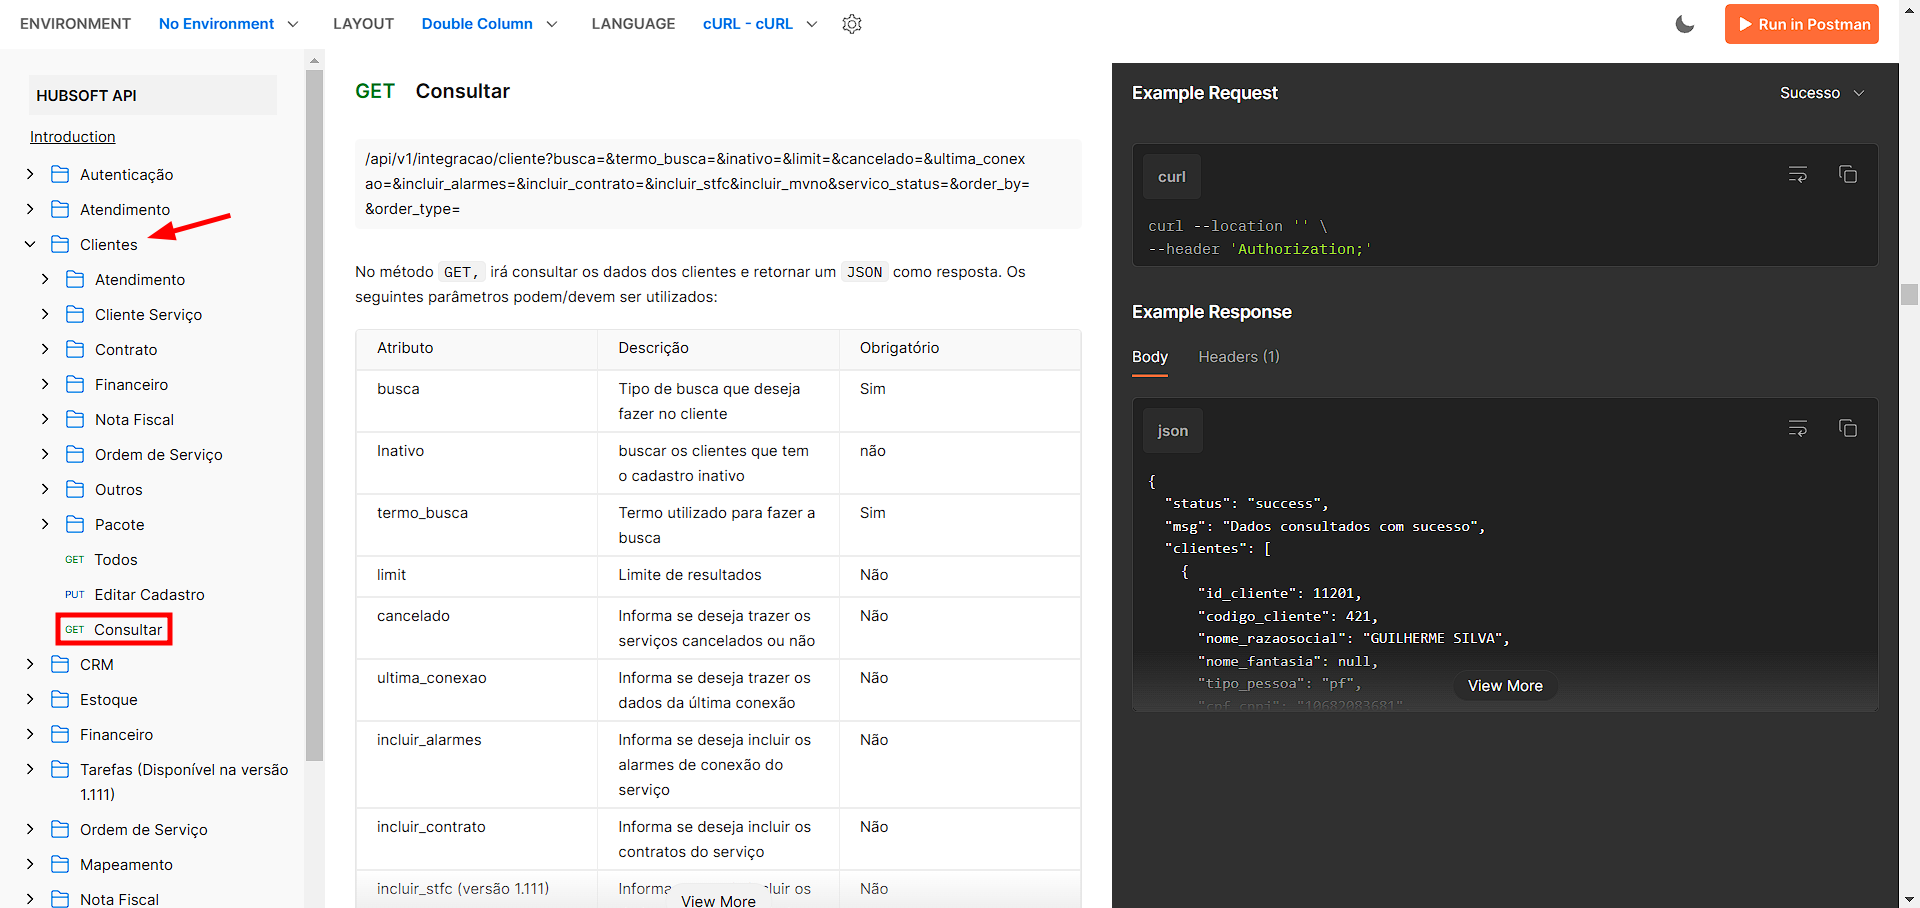Click the json language label badge
1920x908 pixels.
1173,431
